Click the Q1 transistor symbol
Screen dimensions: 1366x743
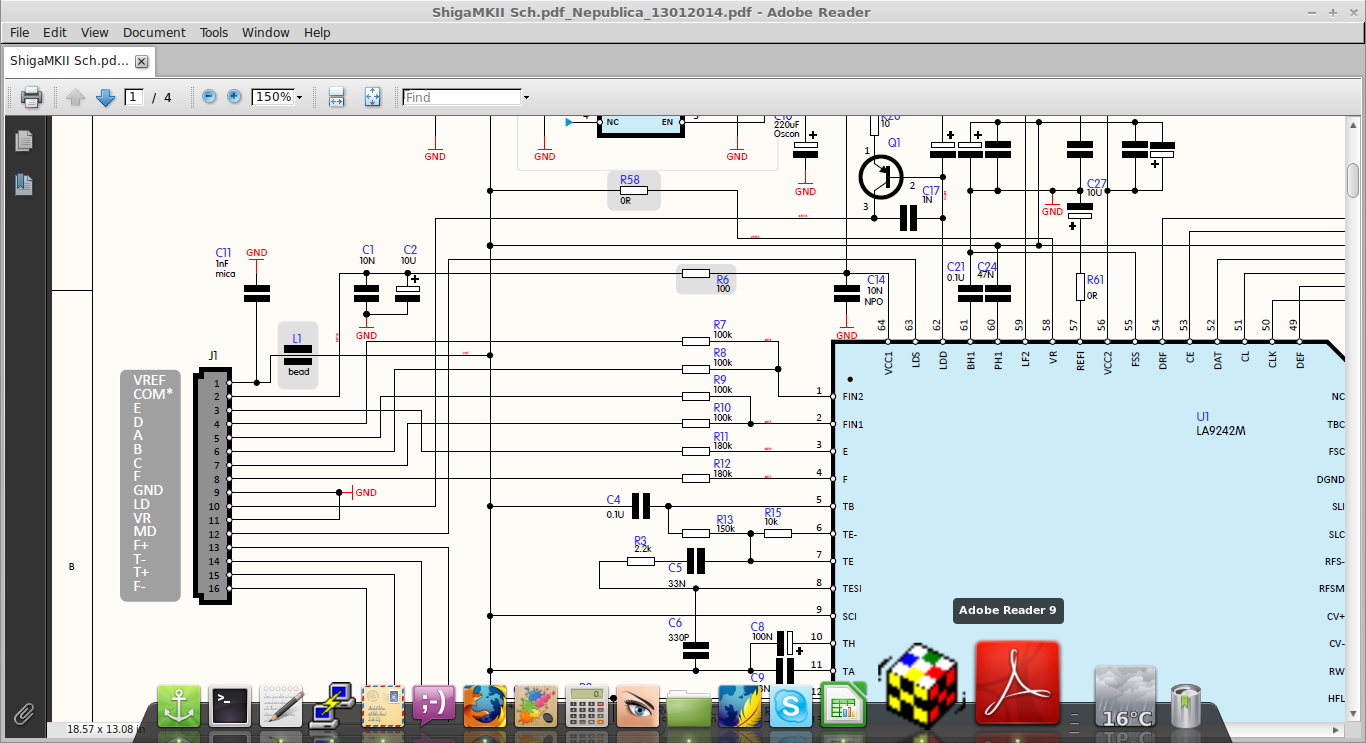pos(882,176)
